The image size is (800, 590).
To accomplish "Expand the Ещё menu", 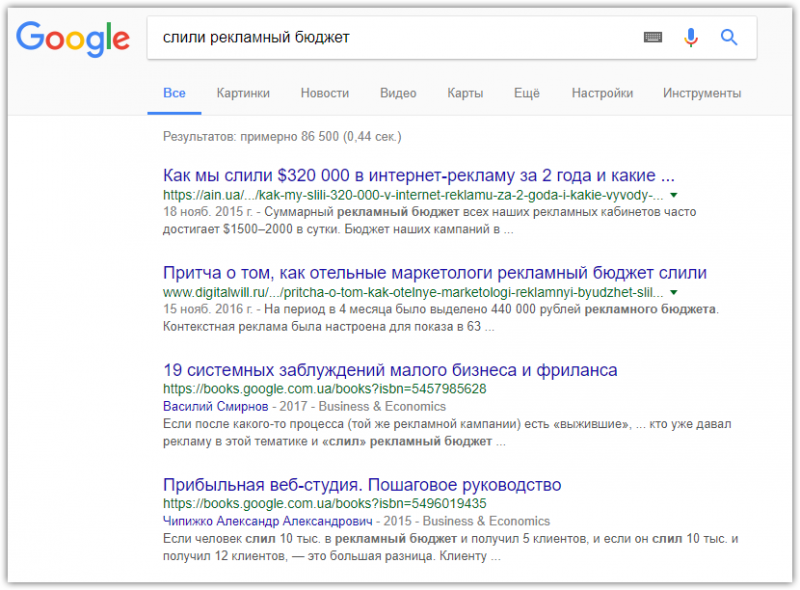I will tap(527, 93).
